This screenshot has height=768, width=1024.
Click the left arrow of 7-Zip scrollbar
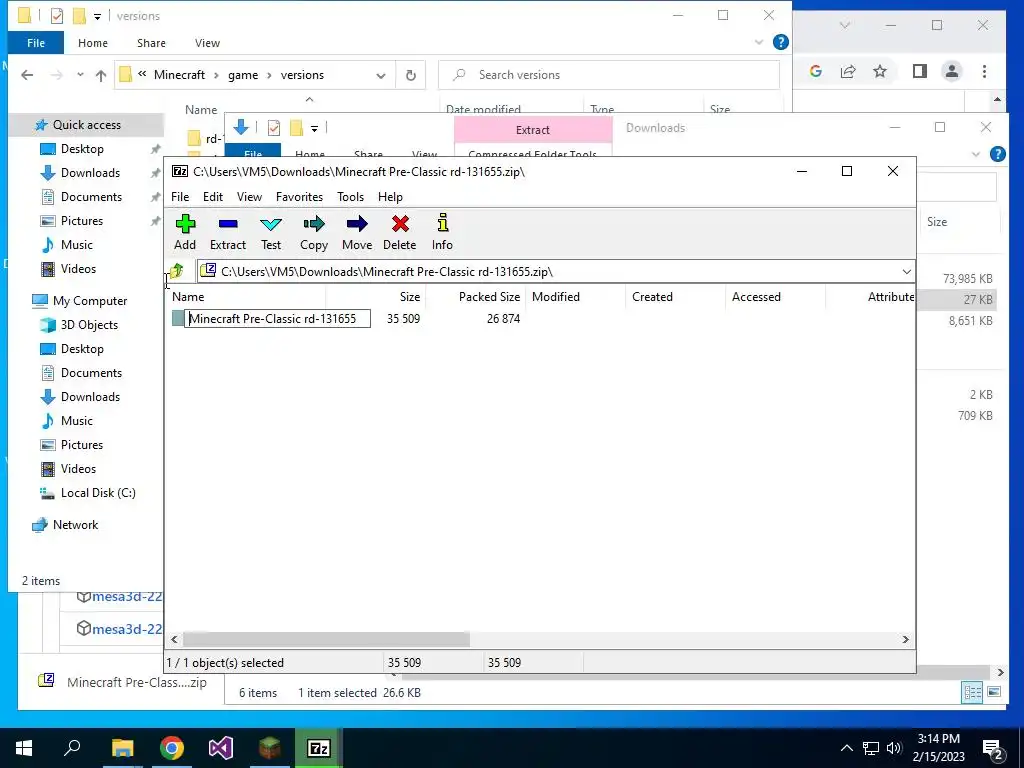[174, 639]
